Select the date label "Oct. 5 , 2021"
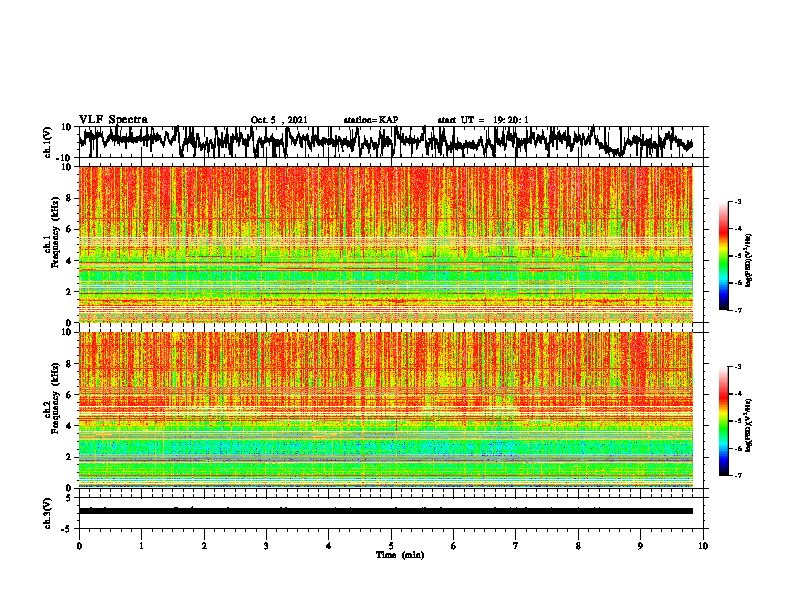 click(x=279, y=120)
